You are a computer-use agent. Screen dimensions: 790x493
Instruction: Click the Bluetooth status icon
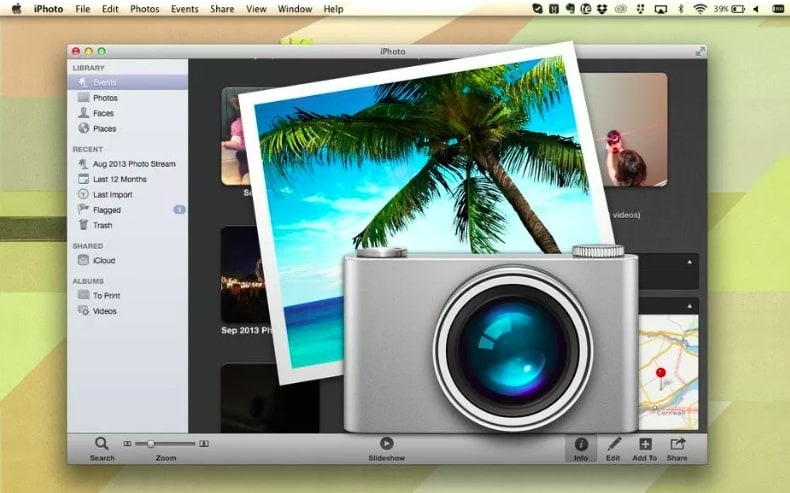coord(680,9)
